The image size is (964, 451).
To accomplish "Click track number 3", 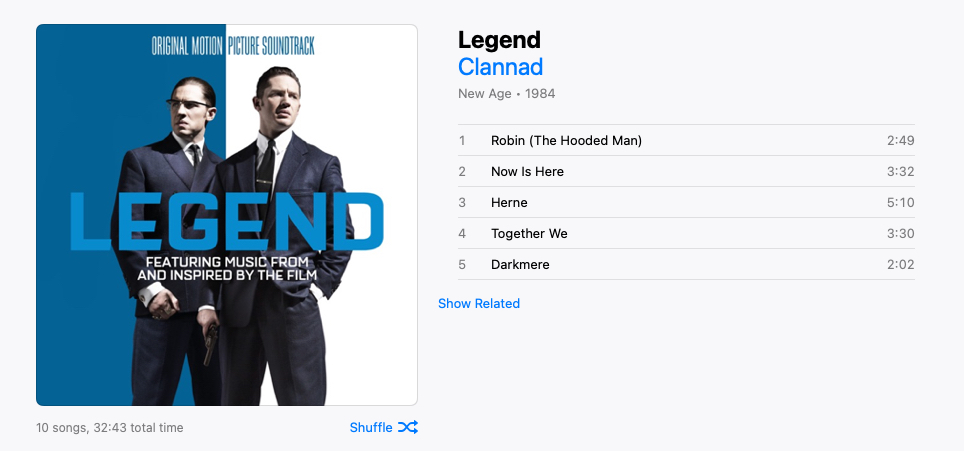I will [462, 203].
